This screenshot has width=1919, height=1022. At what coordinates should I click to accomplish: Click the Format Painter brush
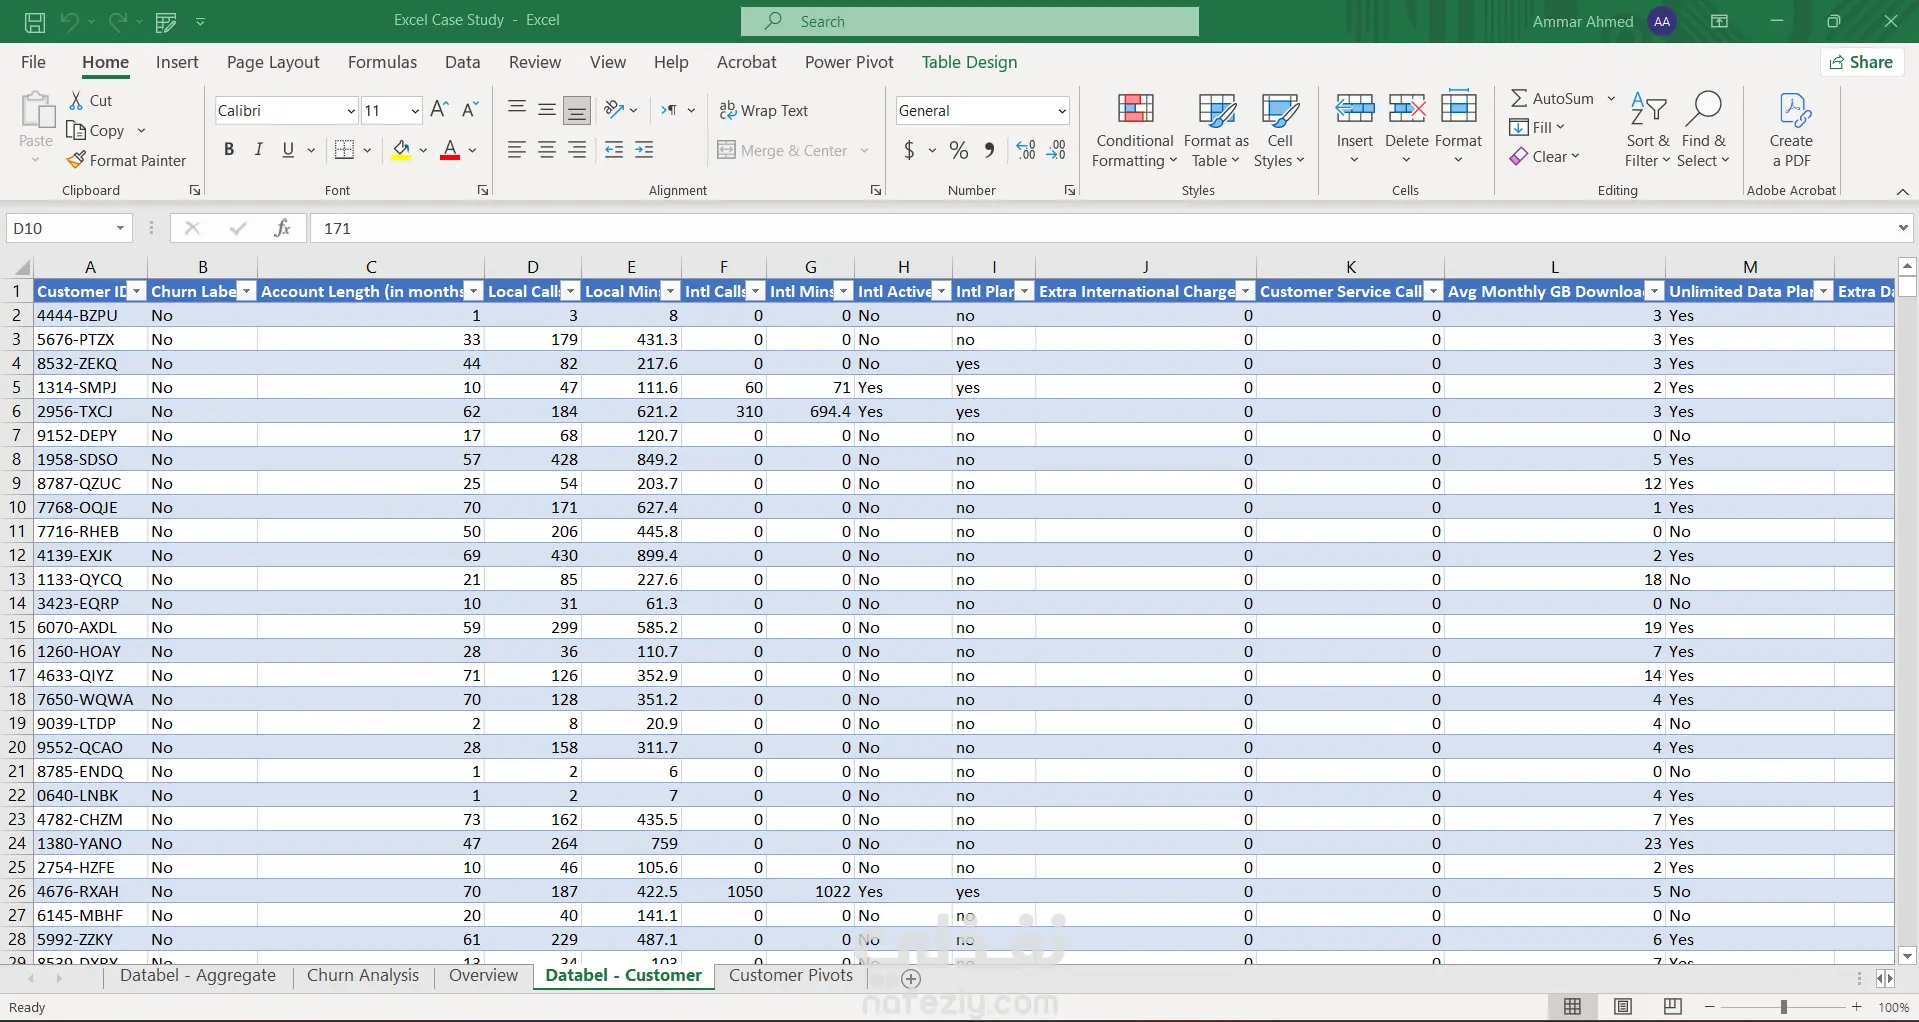[76, 160]
